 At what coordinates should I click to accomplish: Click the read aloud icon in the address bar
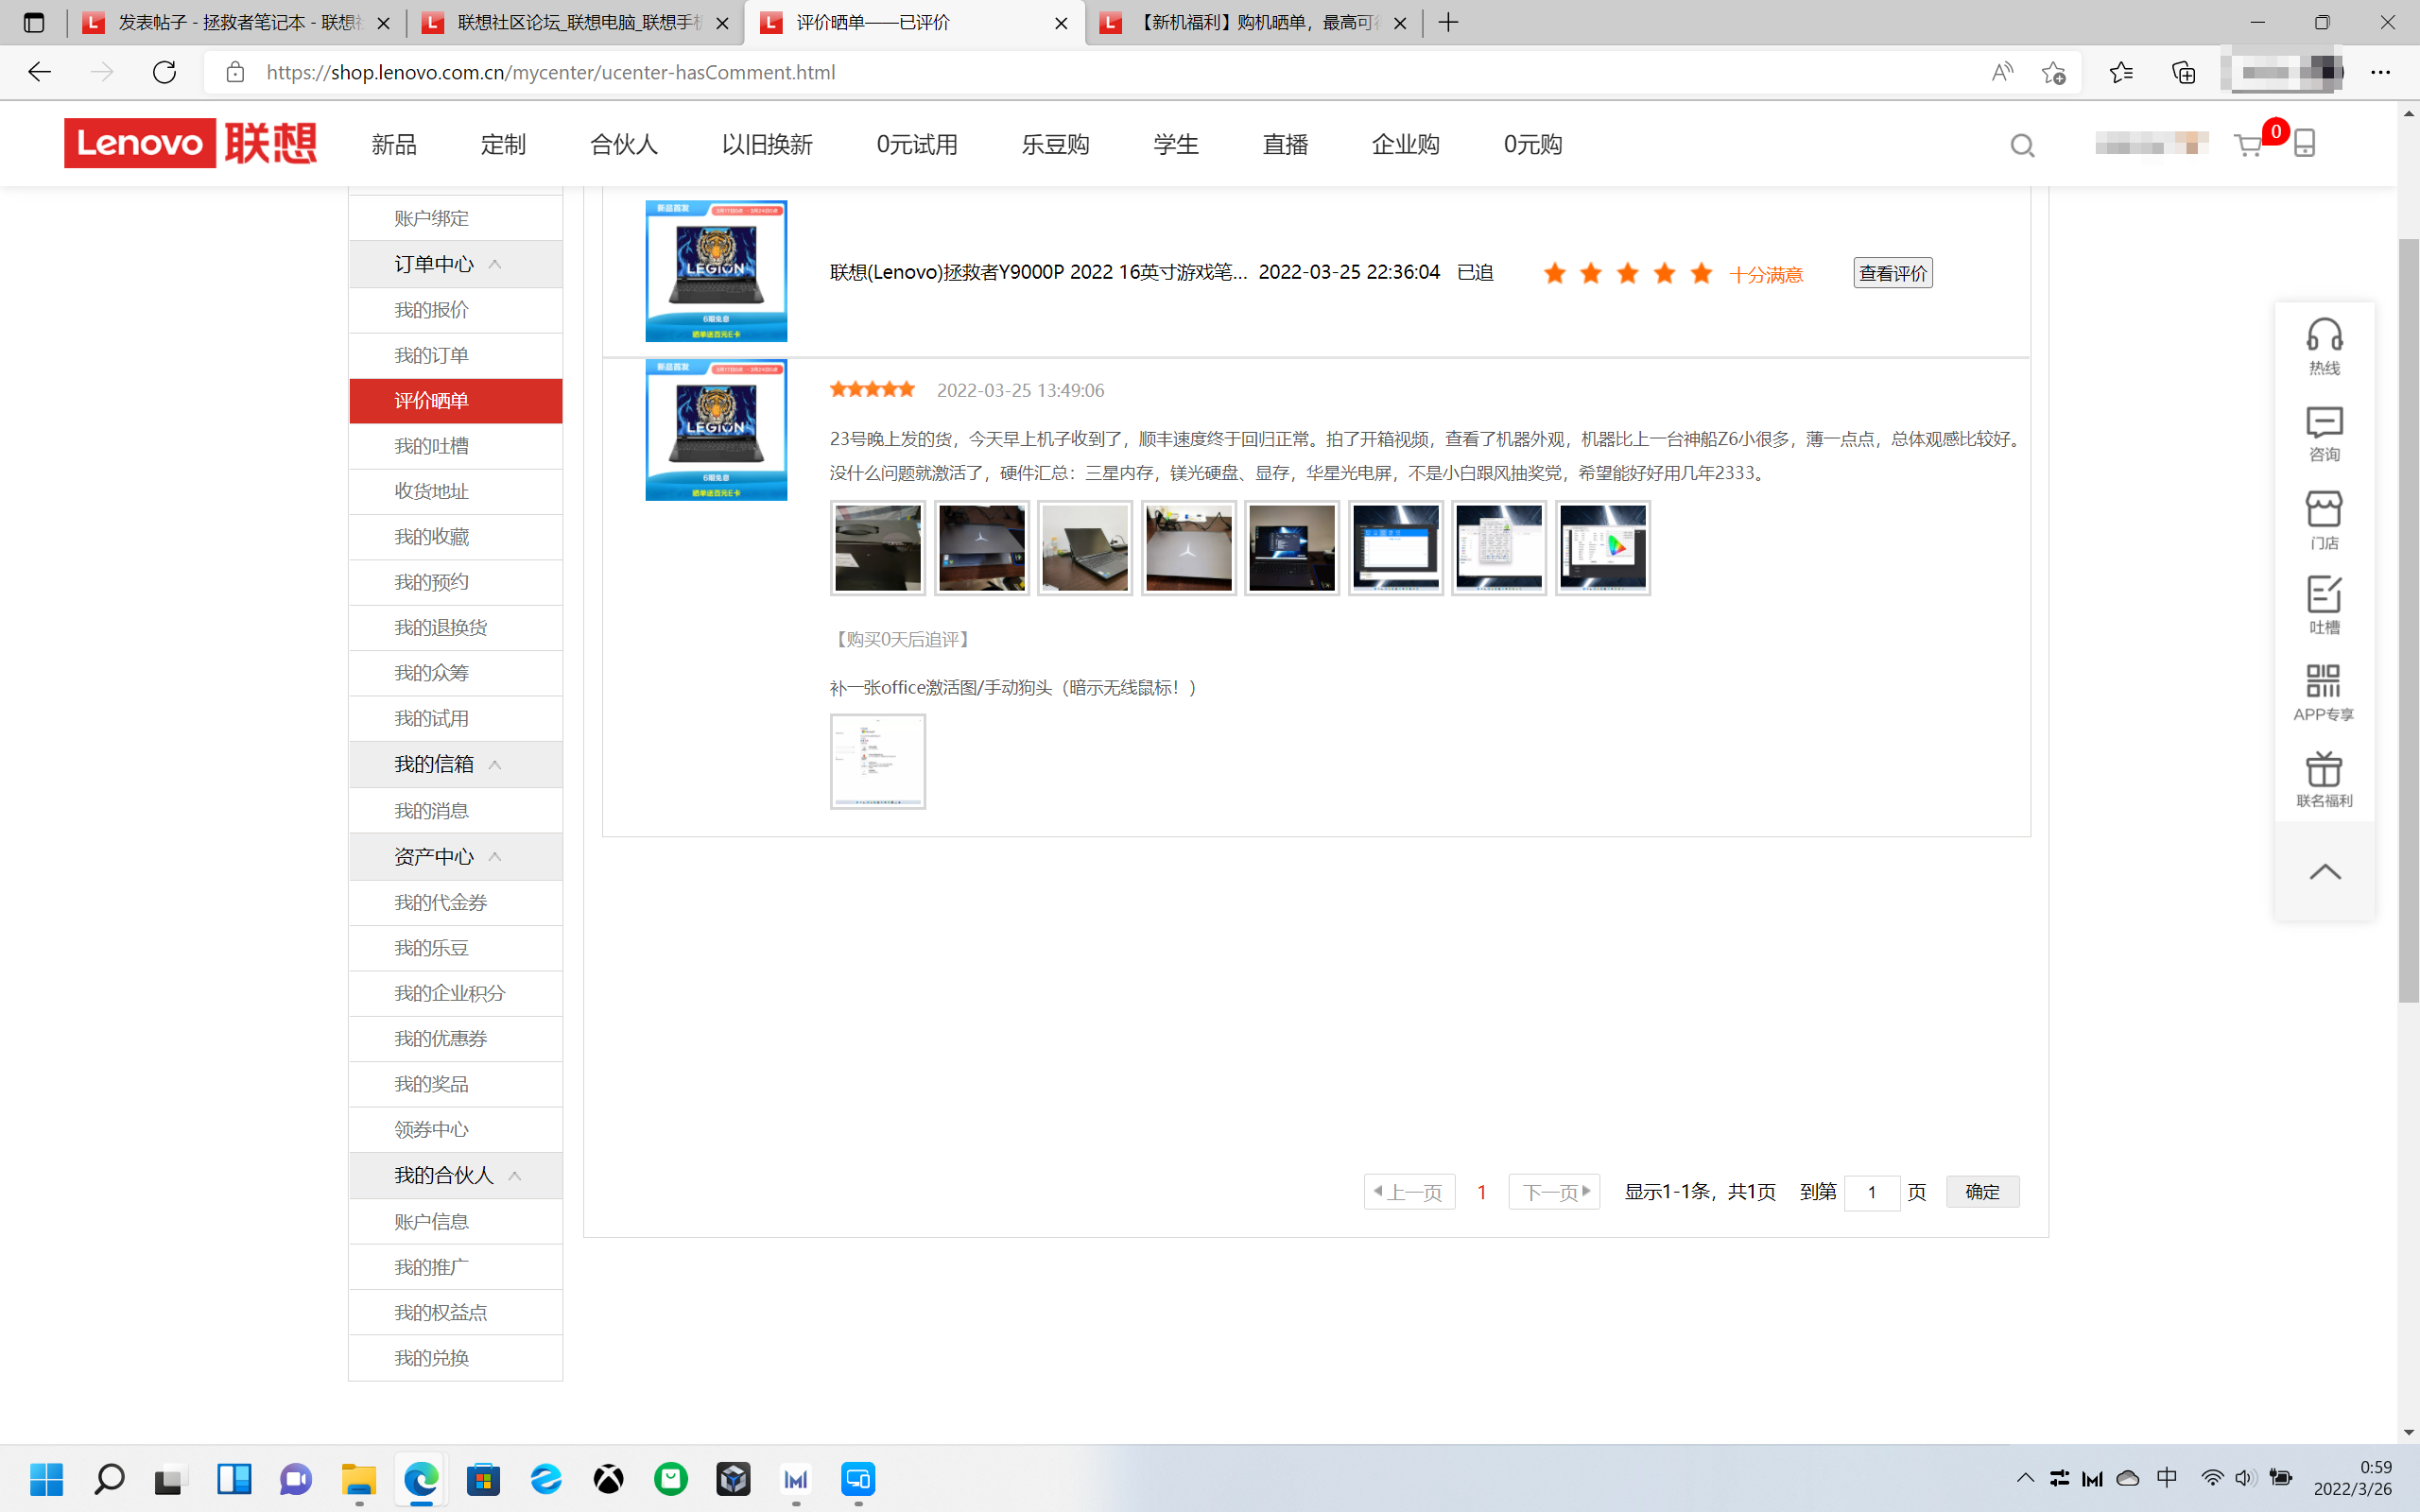pyautogui.click(x=2002, y=72)
